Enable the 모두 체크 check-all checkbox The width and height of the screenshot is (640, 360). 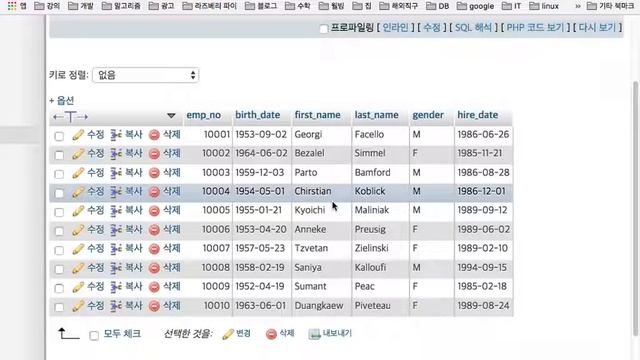tap(94, 336)
